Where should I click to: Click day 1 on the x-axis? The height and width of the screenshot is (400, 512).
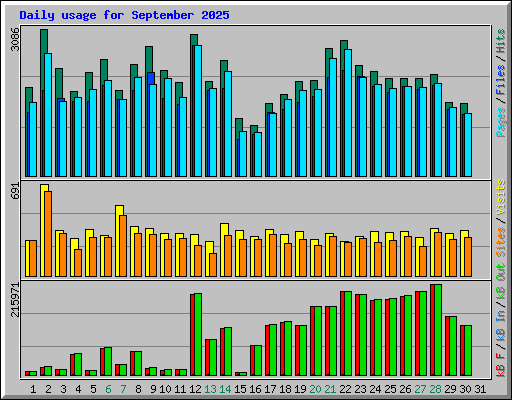click(33, 389)
